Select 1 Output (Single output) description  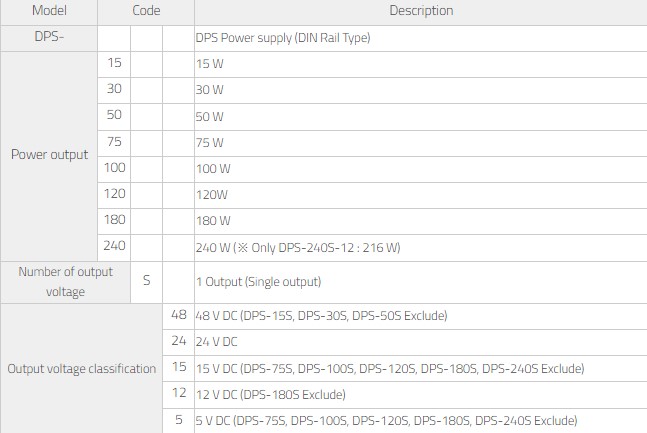click(258, 282)
